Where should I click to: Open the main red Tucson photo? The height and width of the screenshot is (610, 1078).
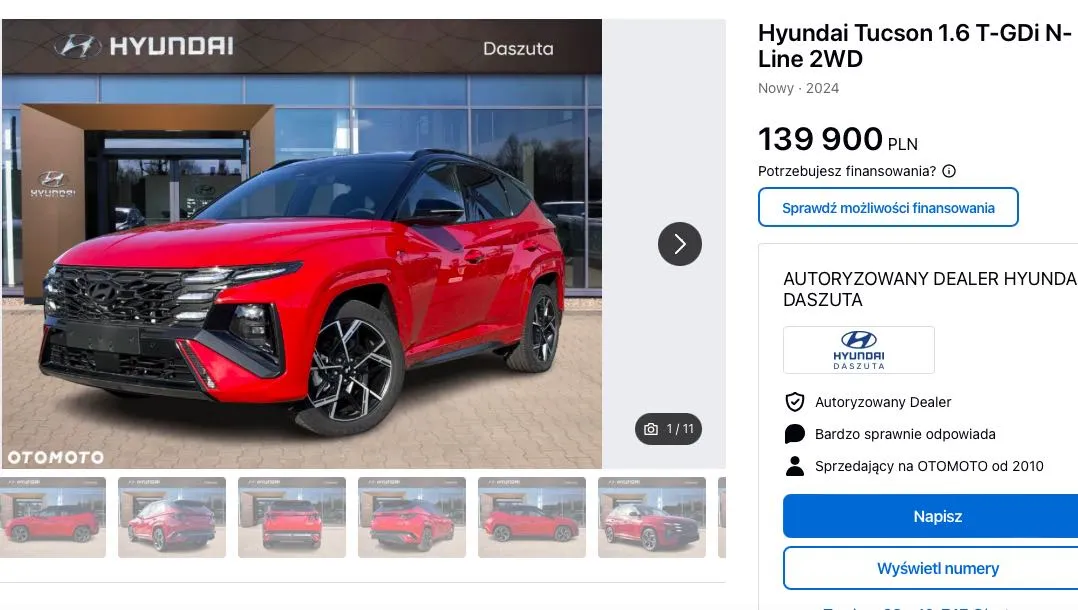point(302,244)
